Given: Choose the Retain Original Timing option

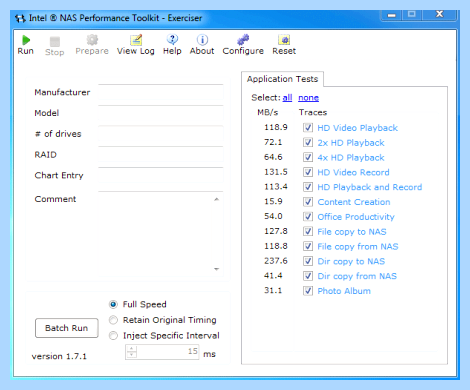Looking at the screenshot, I should pyautogui.click(x=113, y=320).
